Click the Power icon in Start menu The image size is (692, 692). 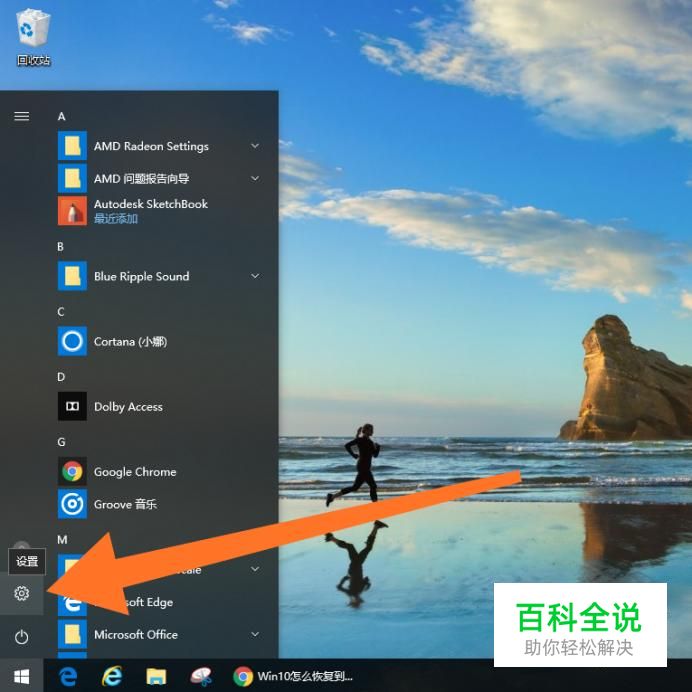[x=22, y=637]
